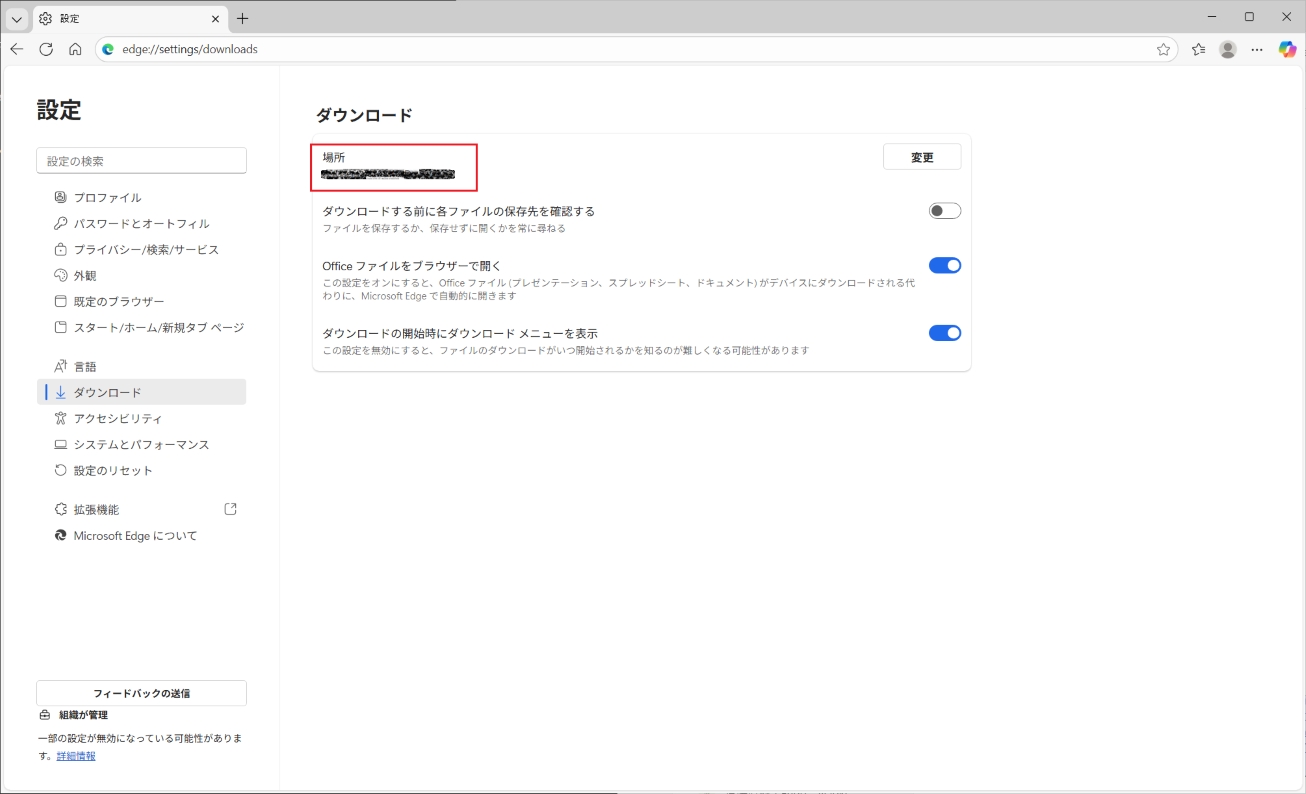Click the 設定の検索 search field
1306x794 pixels.
141,161
